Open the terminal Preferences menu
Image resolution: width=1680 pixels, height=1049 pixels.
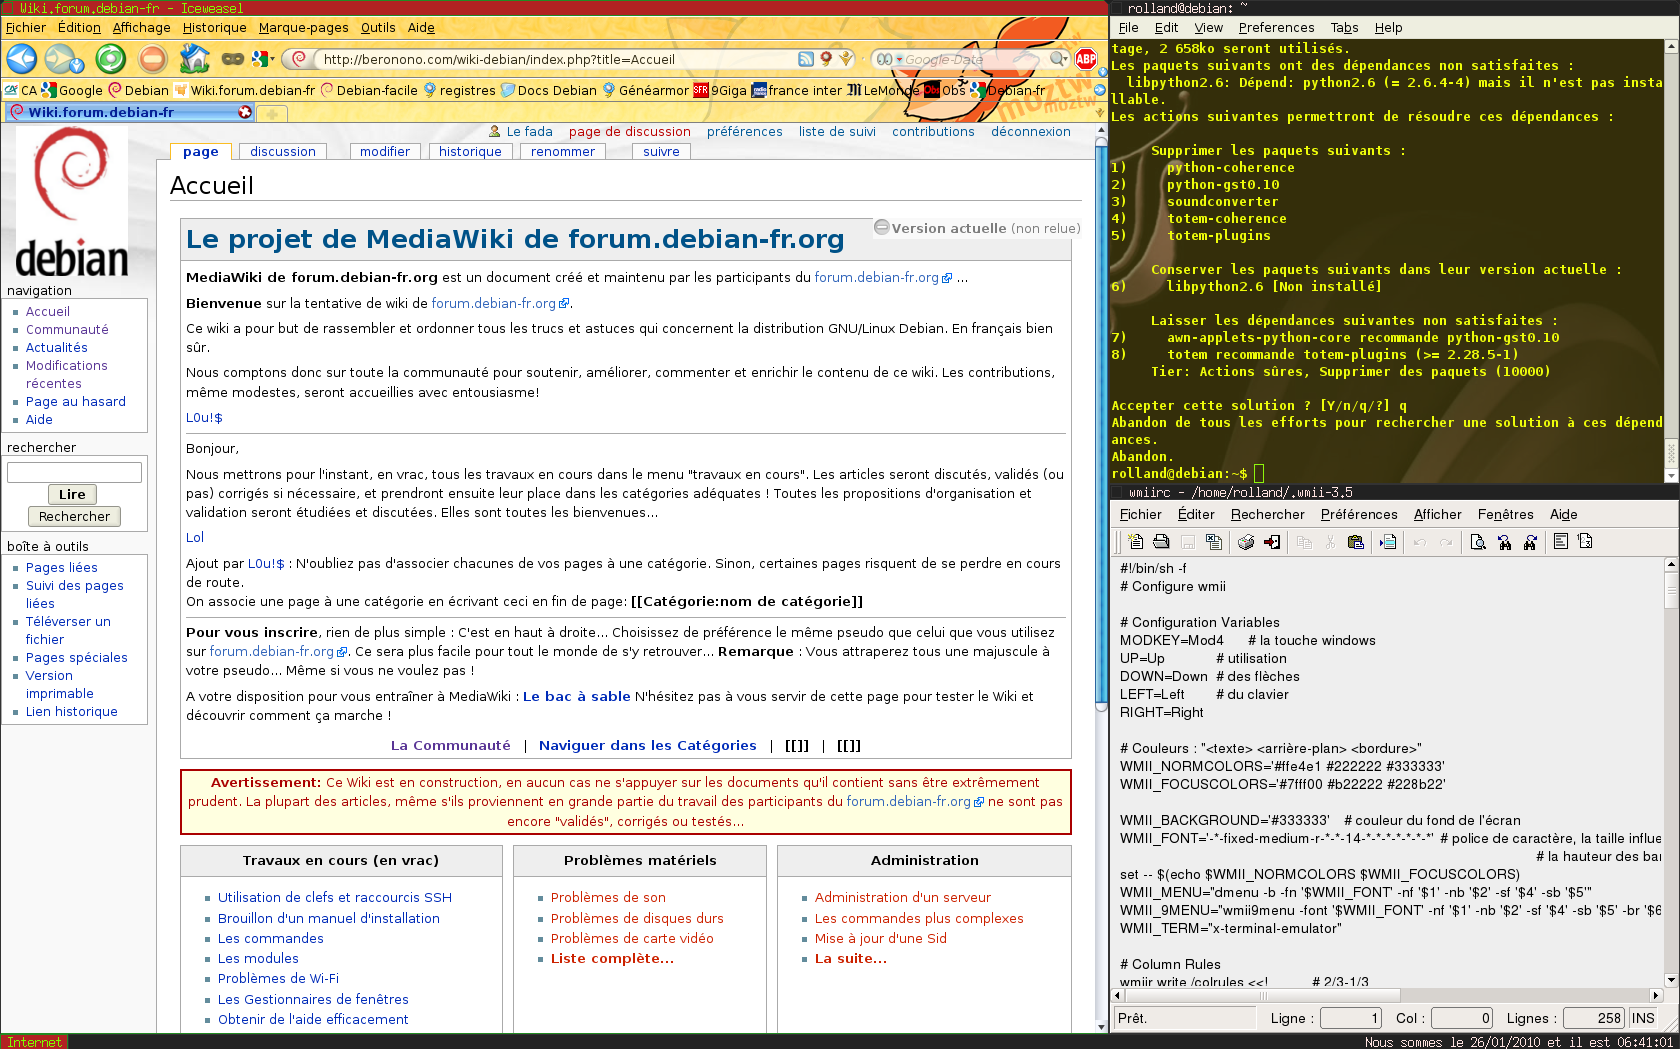coord(1276,28)
